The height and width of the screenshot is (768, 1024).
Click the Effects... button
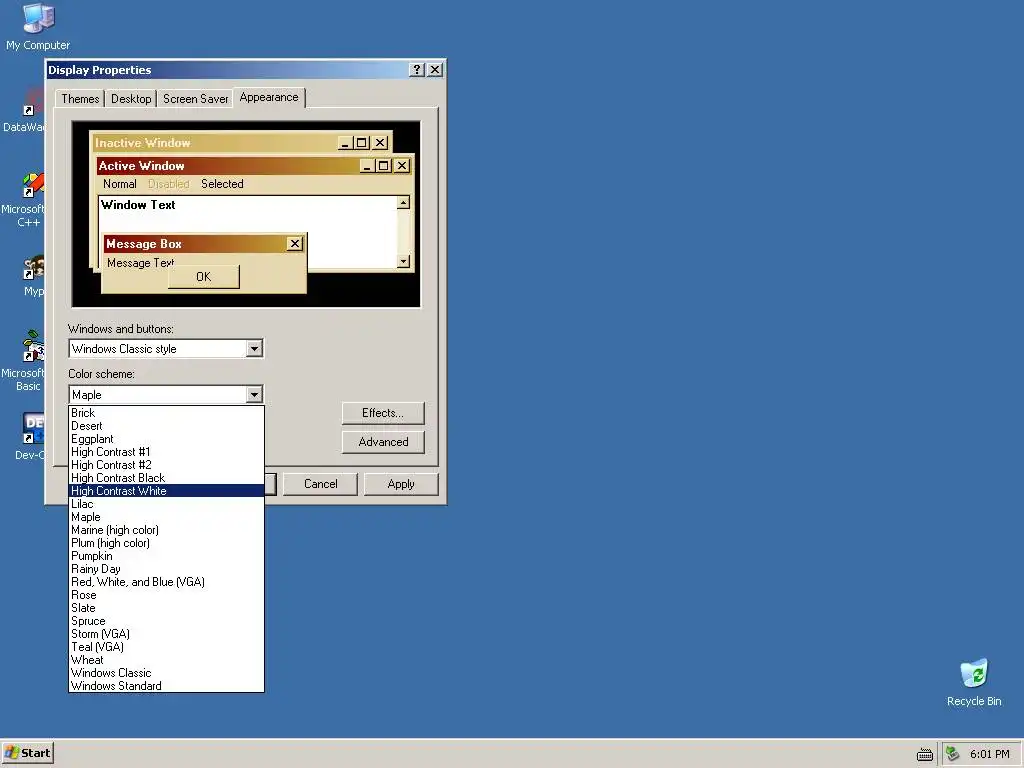click(383, 413)
